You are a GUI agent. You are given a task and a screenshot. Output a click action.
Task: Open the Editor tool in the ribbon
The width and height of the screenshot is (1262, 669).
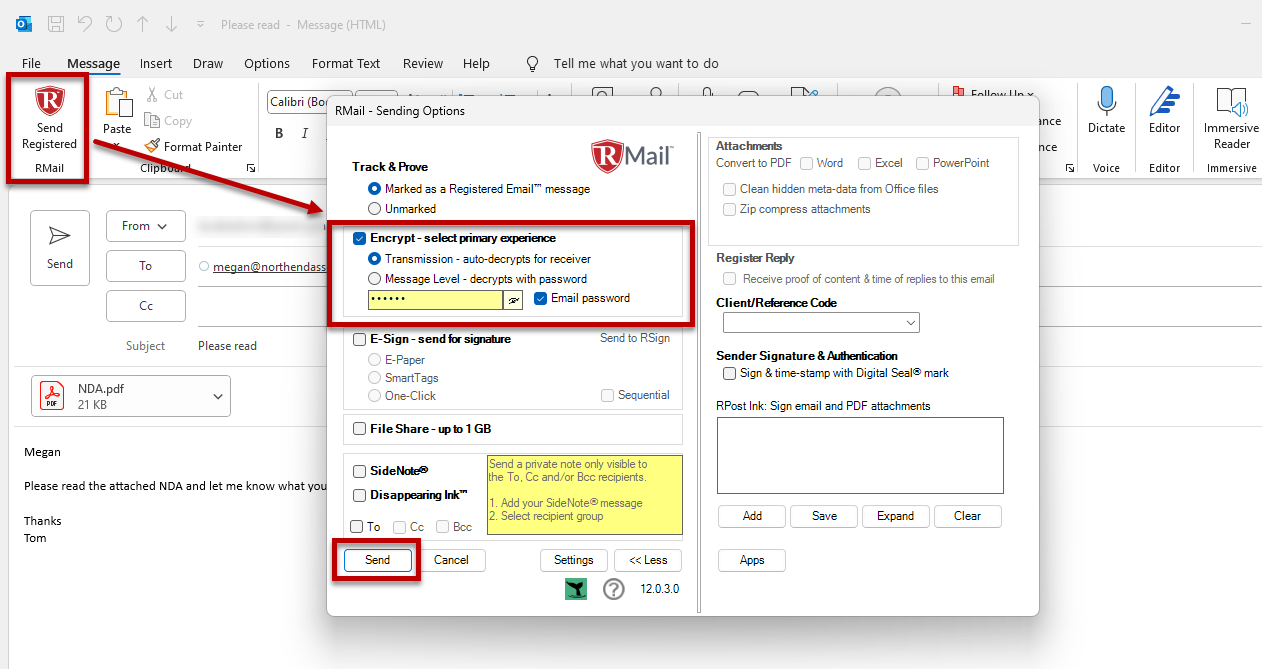(x=1164, y=111)
